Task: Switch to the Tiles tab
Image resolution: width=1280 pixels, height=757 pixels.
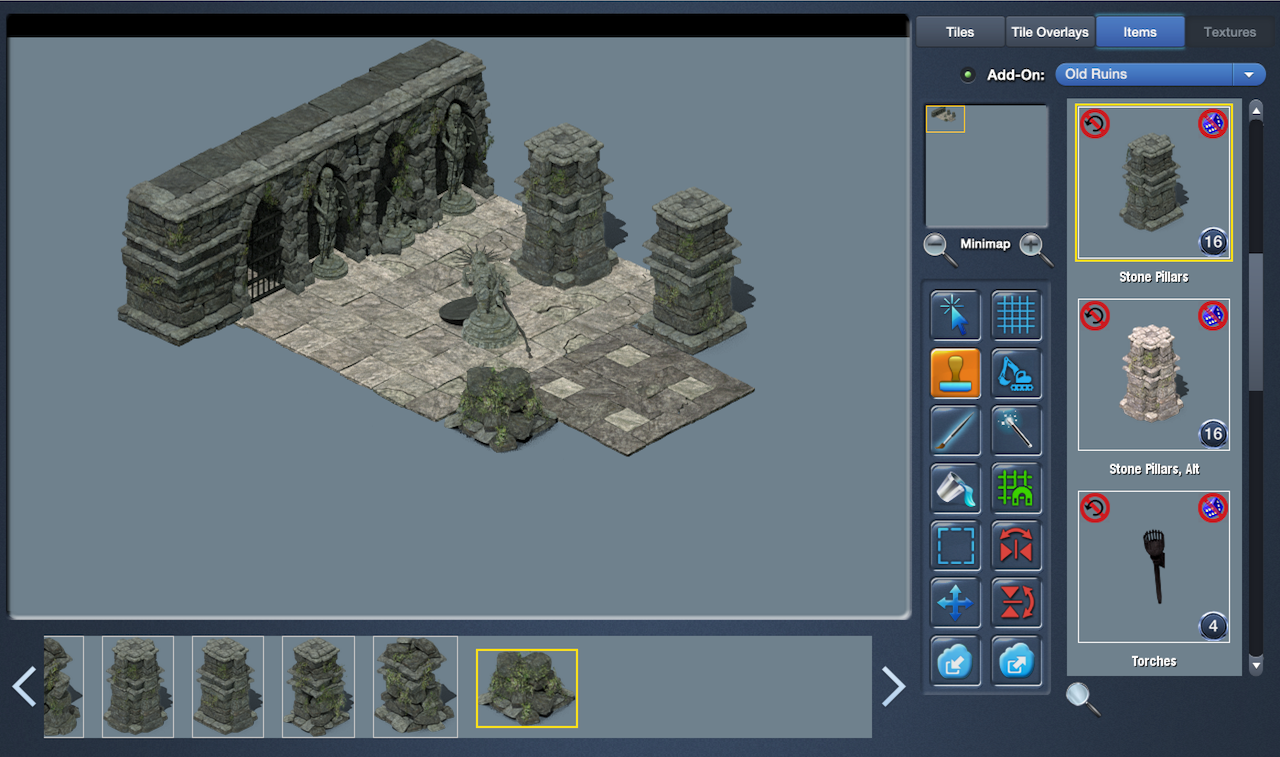Action: [960, 32]
